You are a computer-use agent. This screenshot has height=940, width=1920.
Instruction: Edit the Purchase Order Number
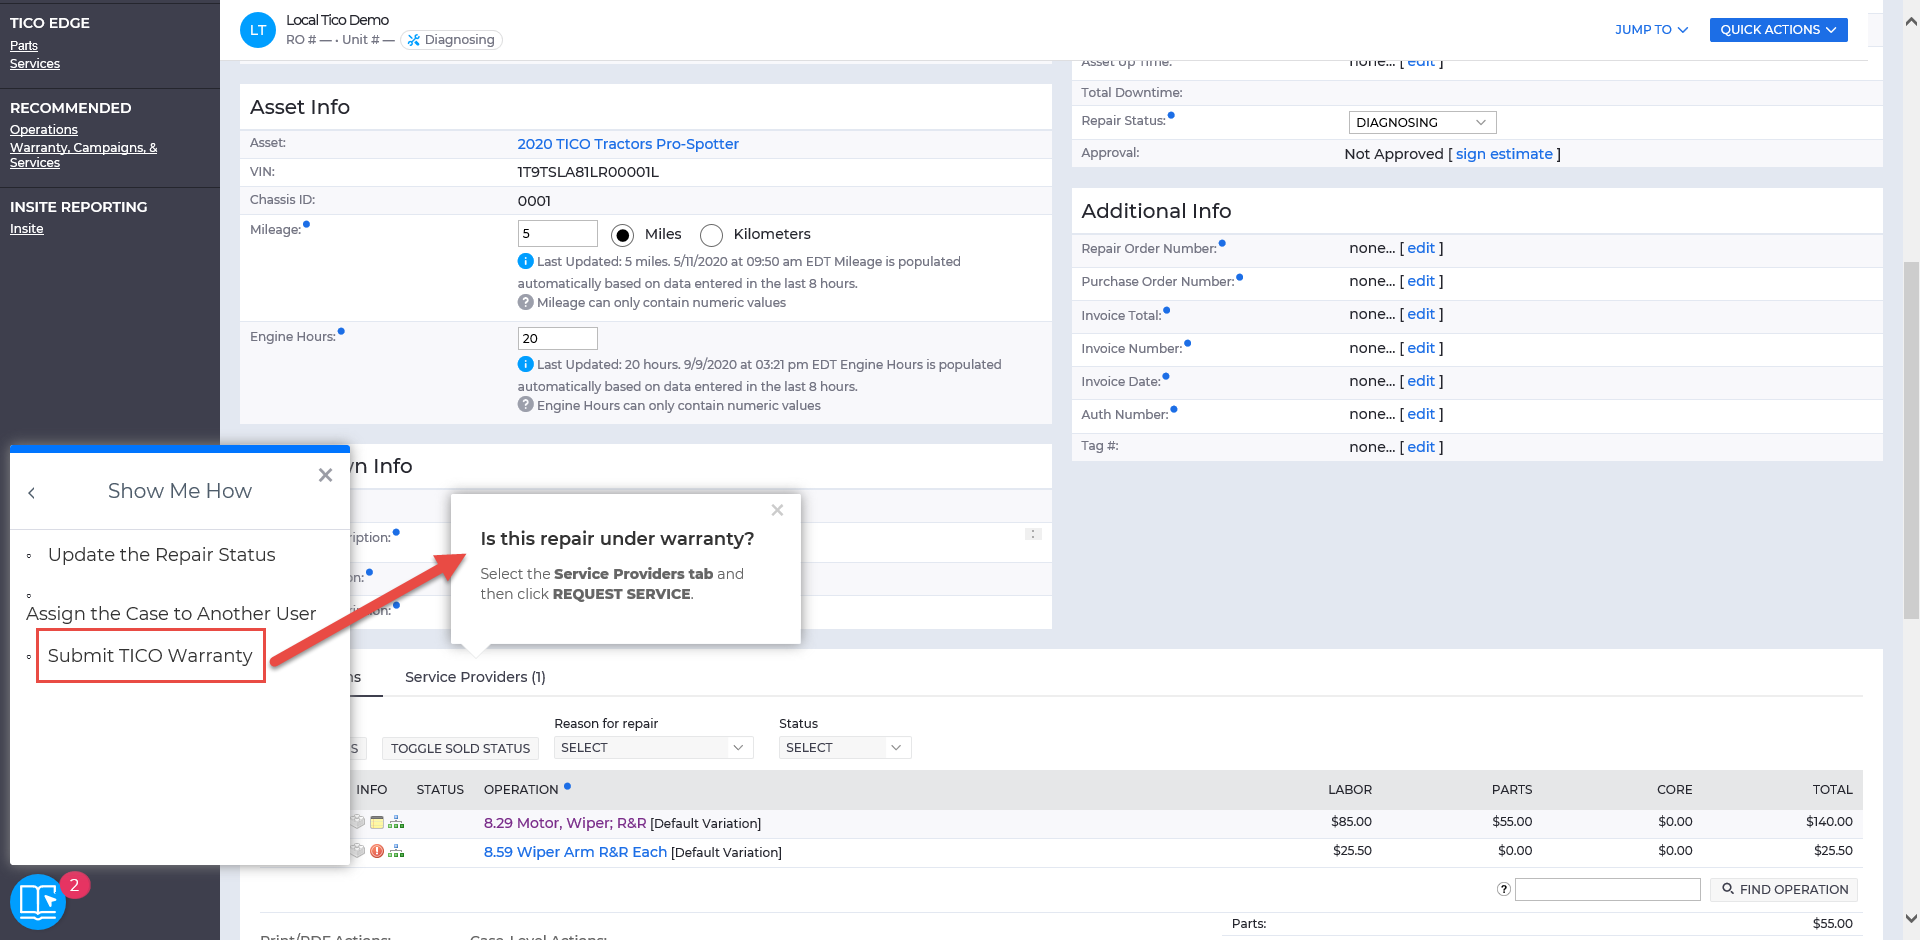pyautogui.click(x=1421, y=281)
